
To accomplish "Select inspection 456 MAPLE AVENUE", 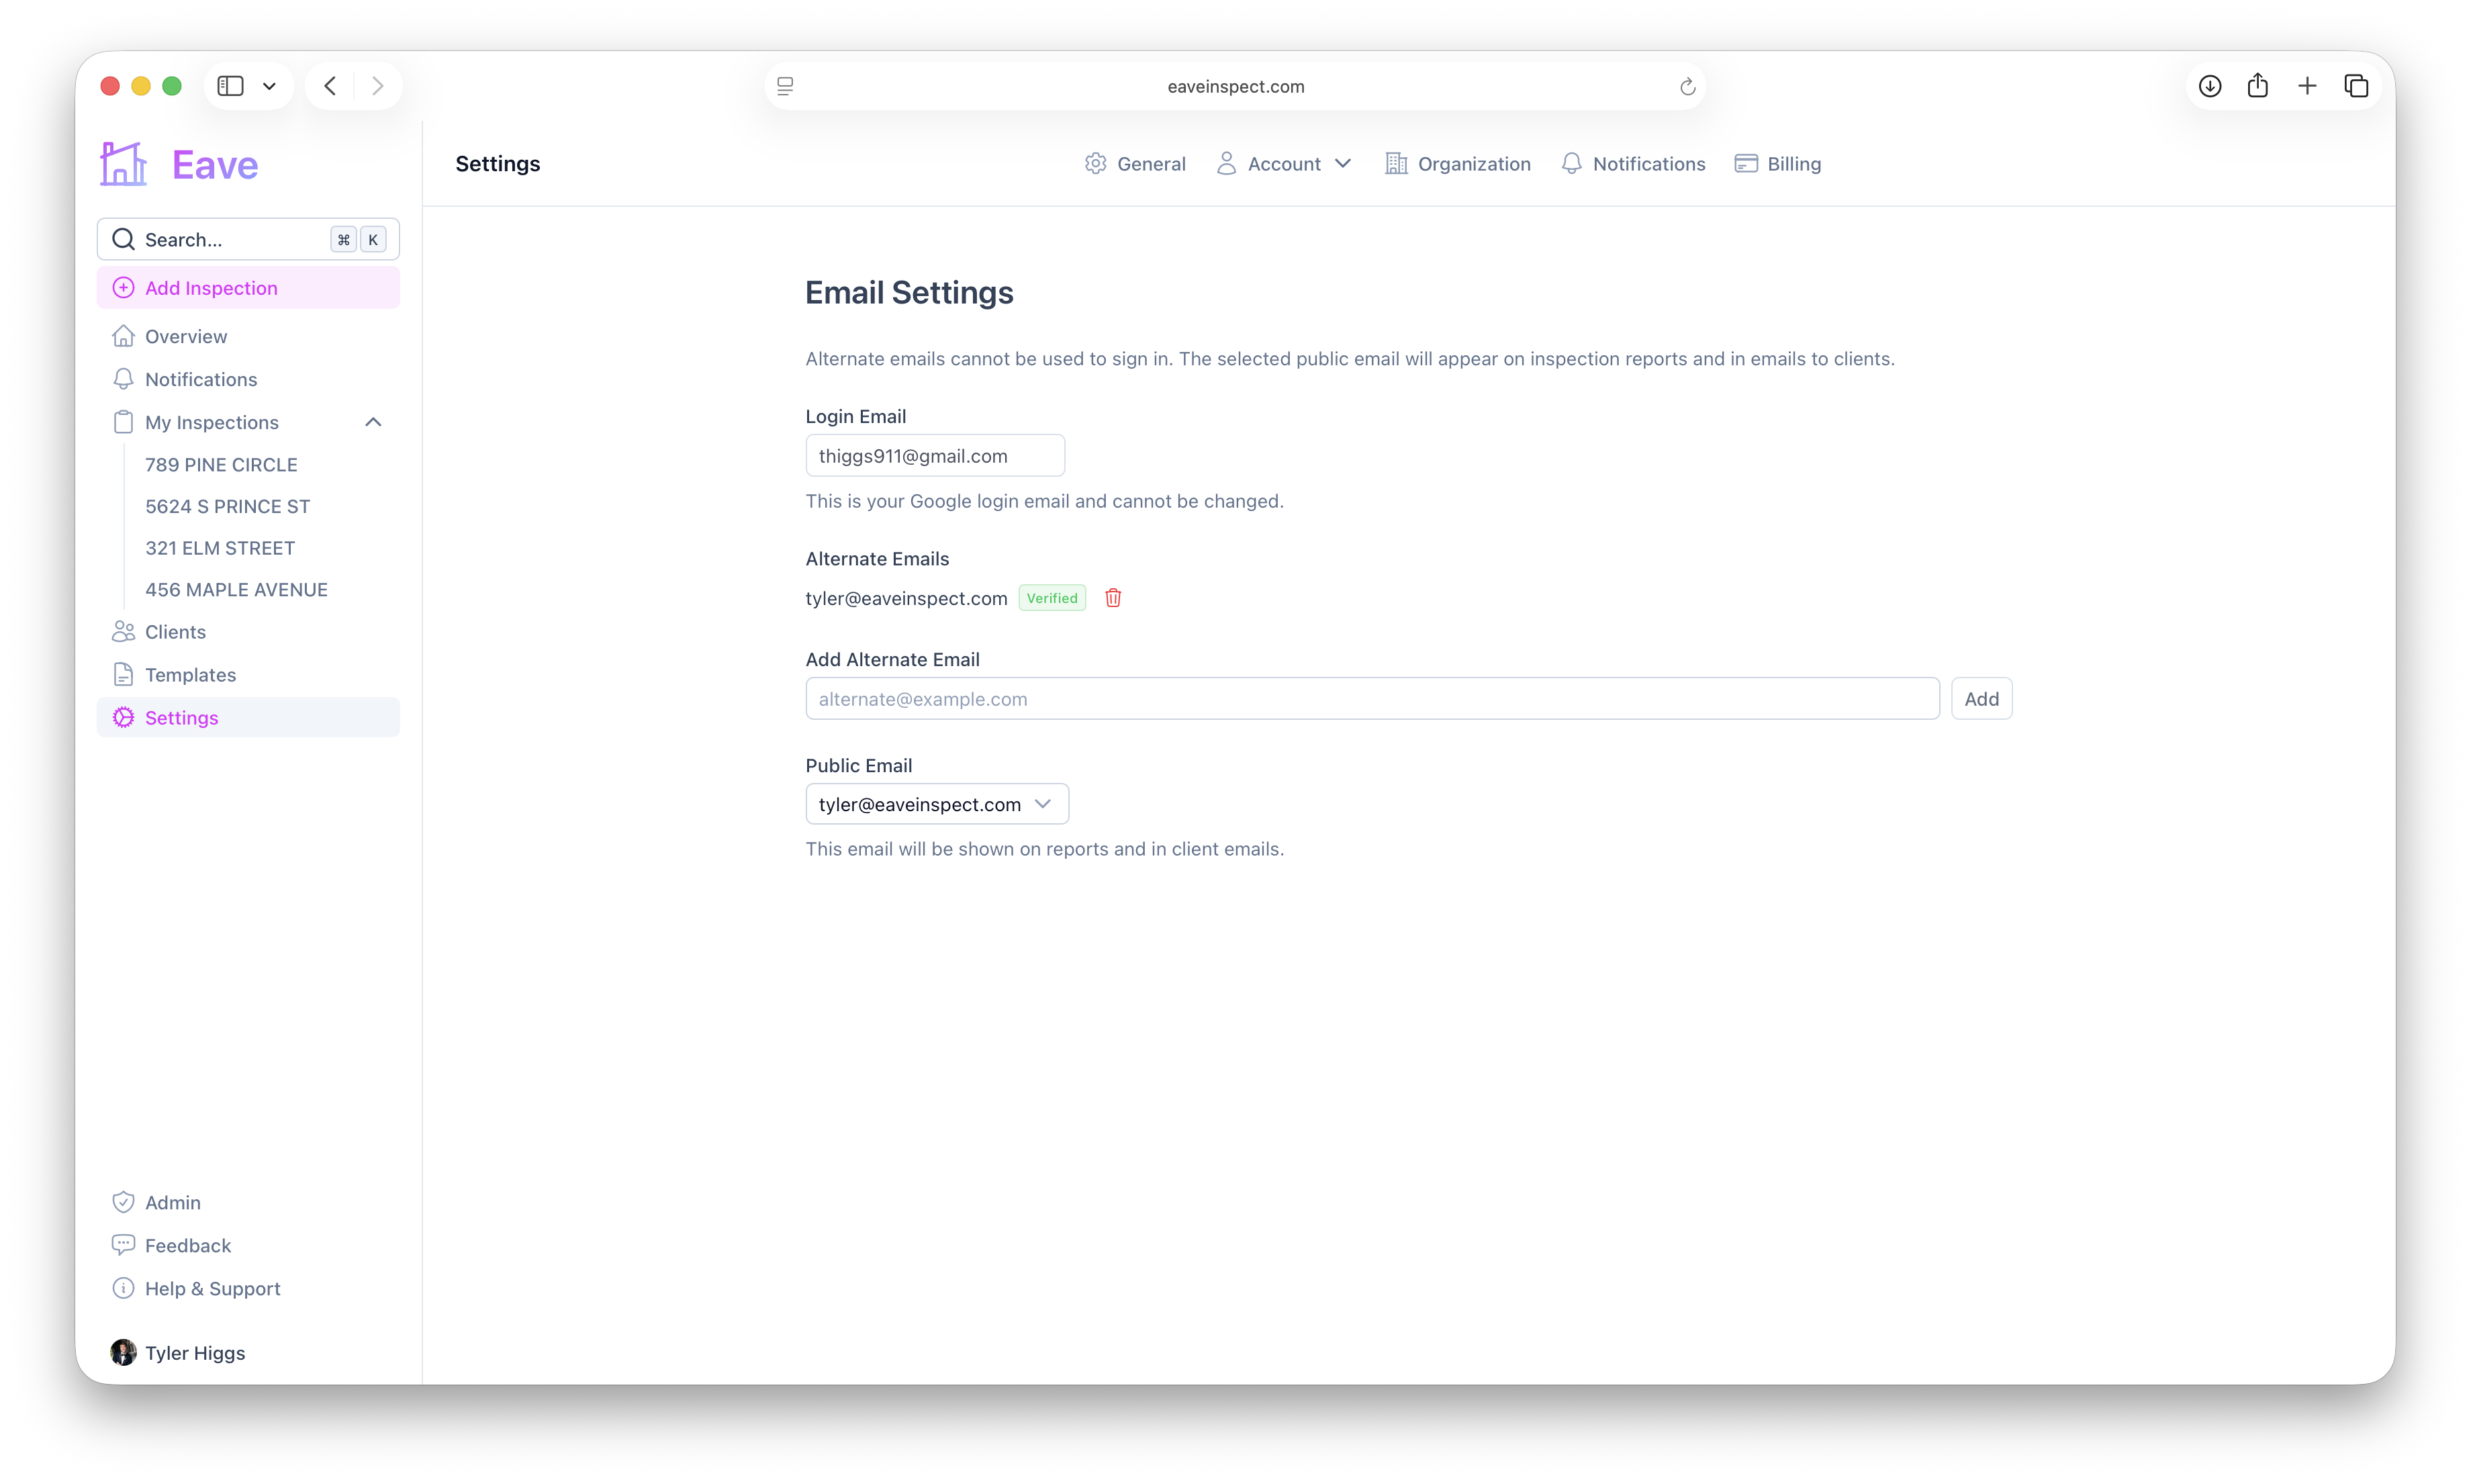I will click(x=236, y=590).
